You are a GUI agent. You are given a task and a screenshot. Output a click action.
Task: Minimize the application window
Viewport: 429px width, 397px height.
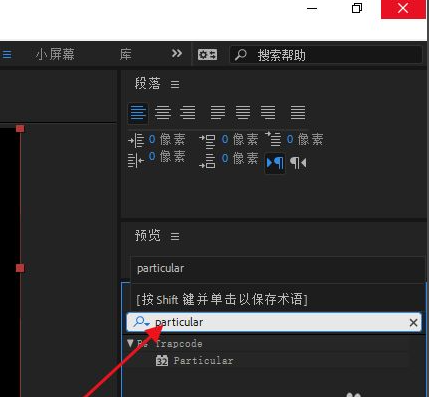pyautogui.click(x=312, y=8)
